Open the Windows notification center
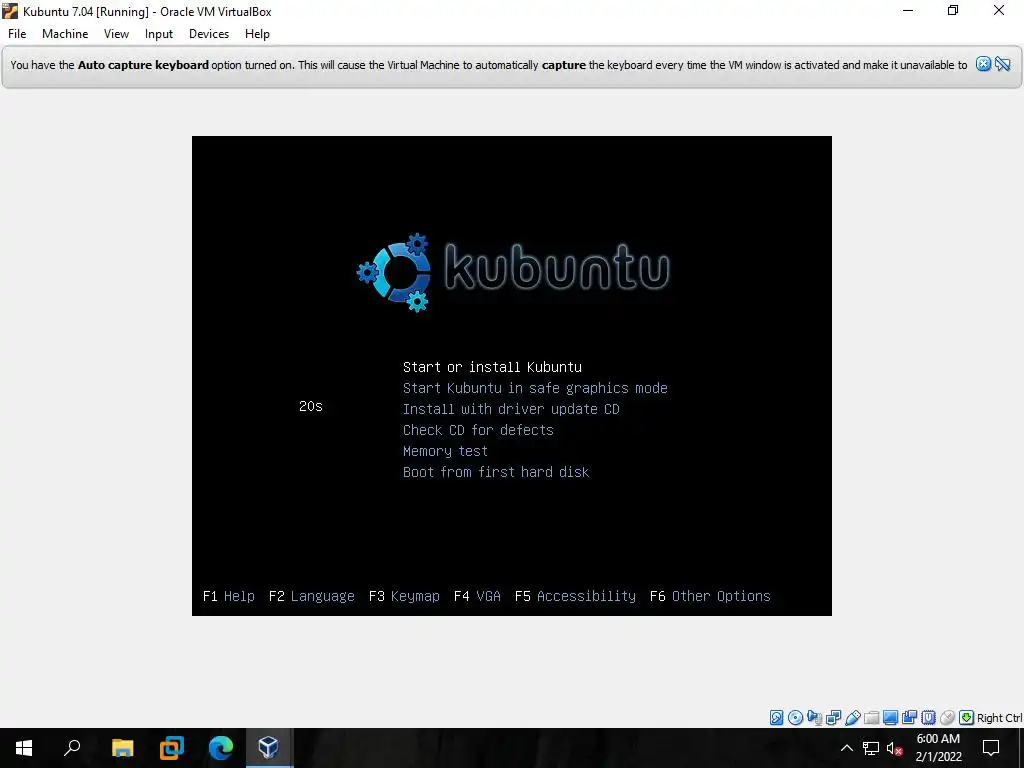Viewport: 1024px width, 768px height. pyautogui.click(x=991, y=748)
